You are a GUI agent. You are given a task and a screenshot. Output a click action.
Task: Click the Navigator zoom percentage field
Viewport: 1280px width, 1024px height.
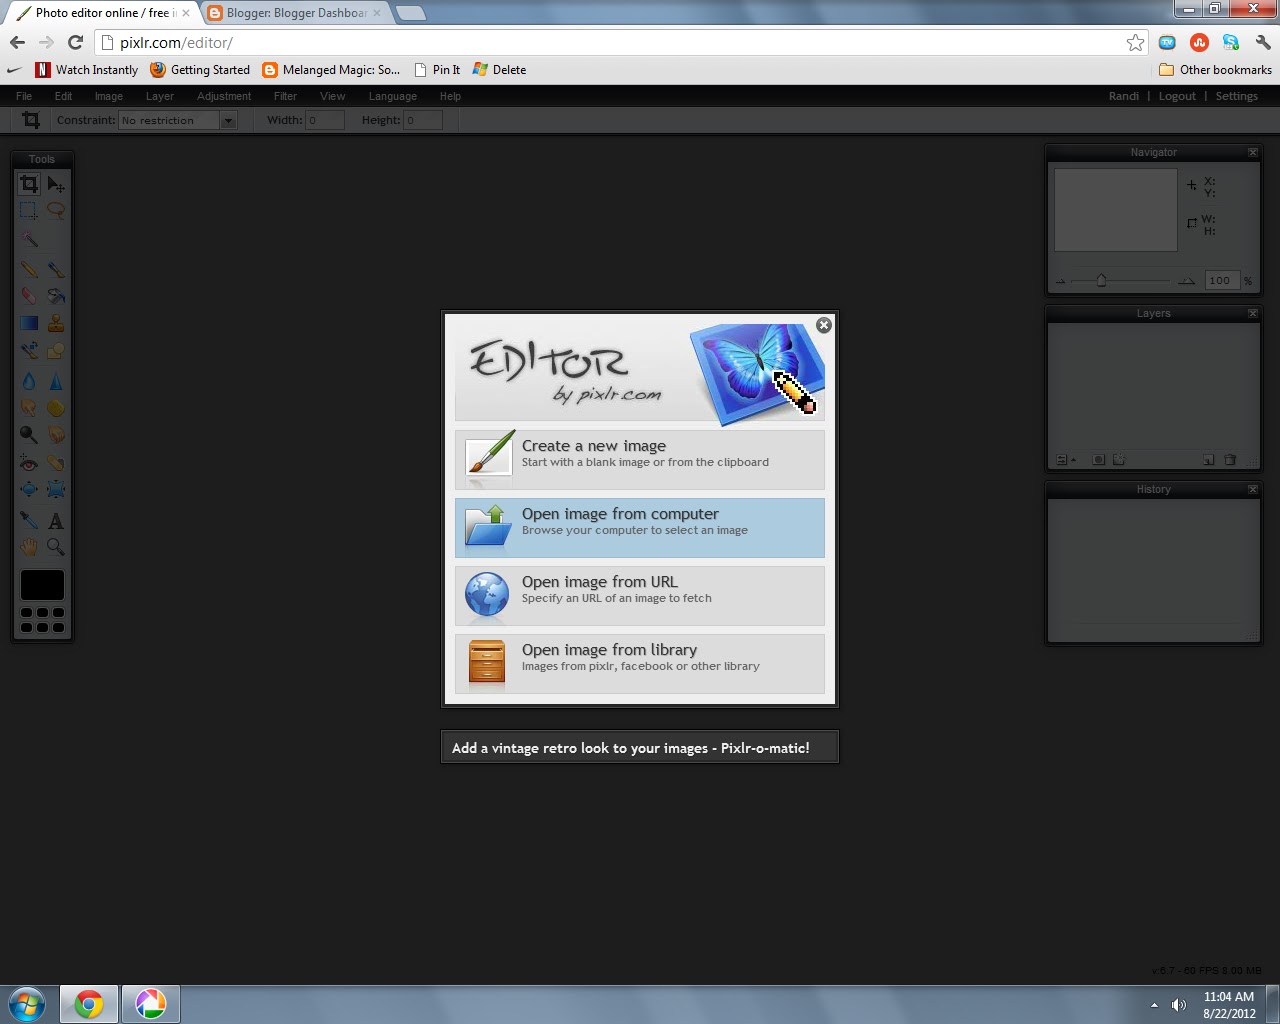pyautogui.click(x=1222, y=281)
